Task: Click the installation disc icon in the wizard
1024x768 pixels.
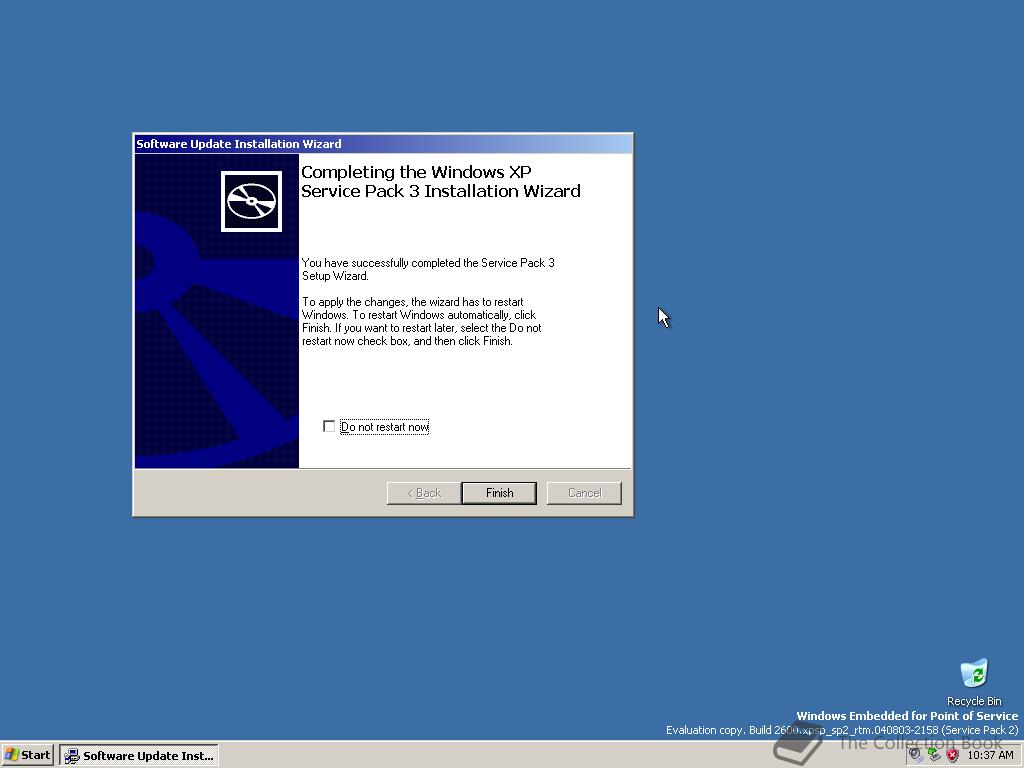Action: (x=251, y=200)
